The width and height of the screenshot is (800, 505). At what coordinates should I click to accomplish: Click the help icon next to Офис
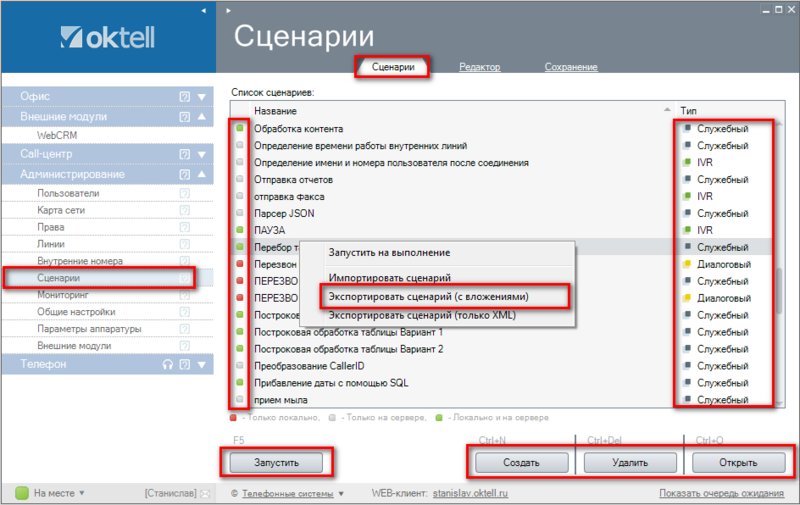[x=184, y=97]
